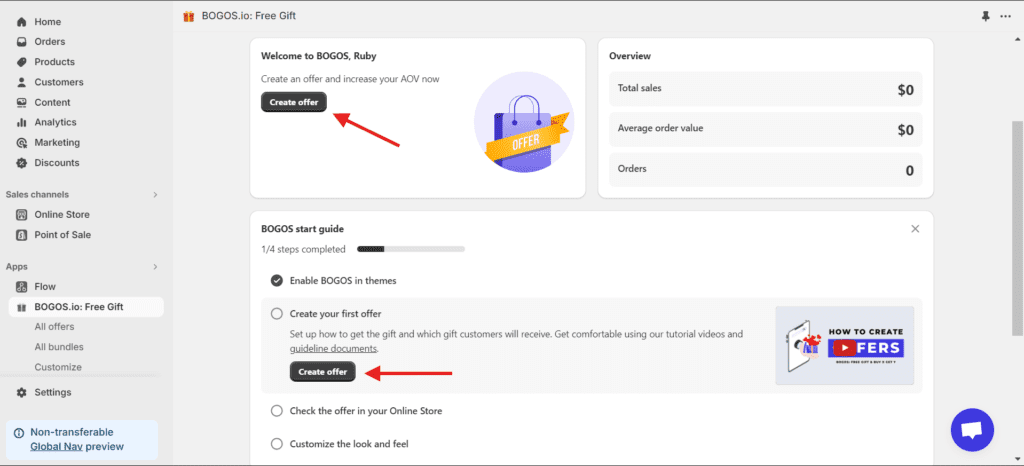Select the Create your first offer radio circle
The width and height of the screenshot is (1024, 466).
277,314
